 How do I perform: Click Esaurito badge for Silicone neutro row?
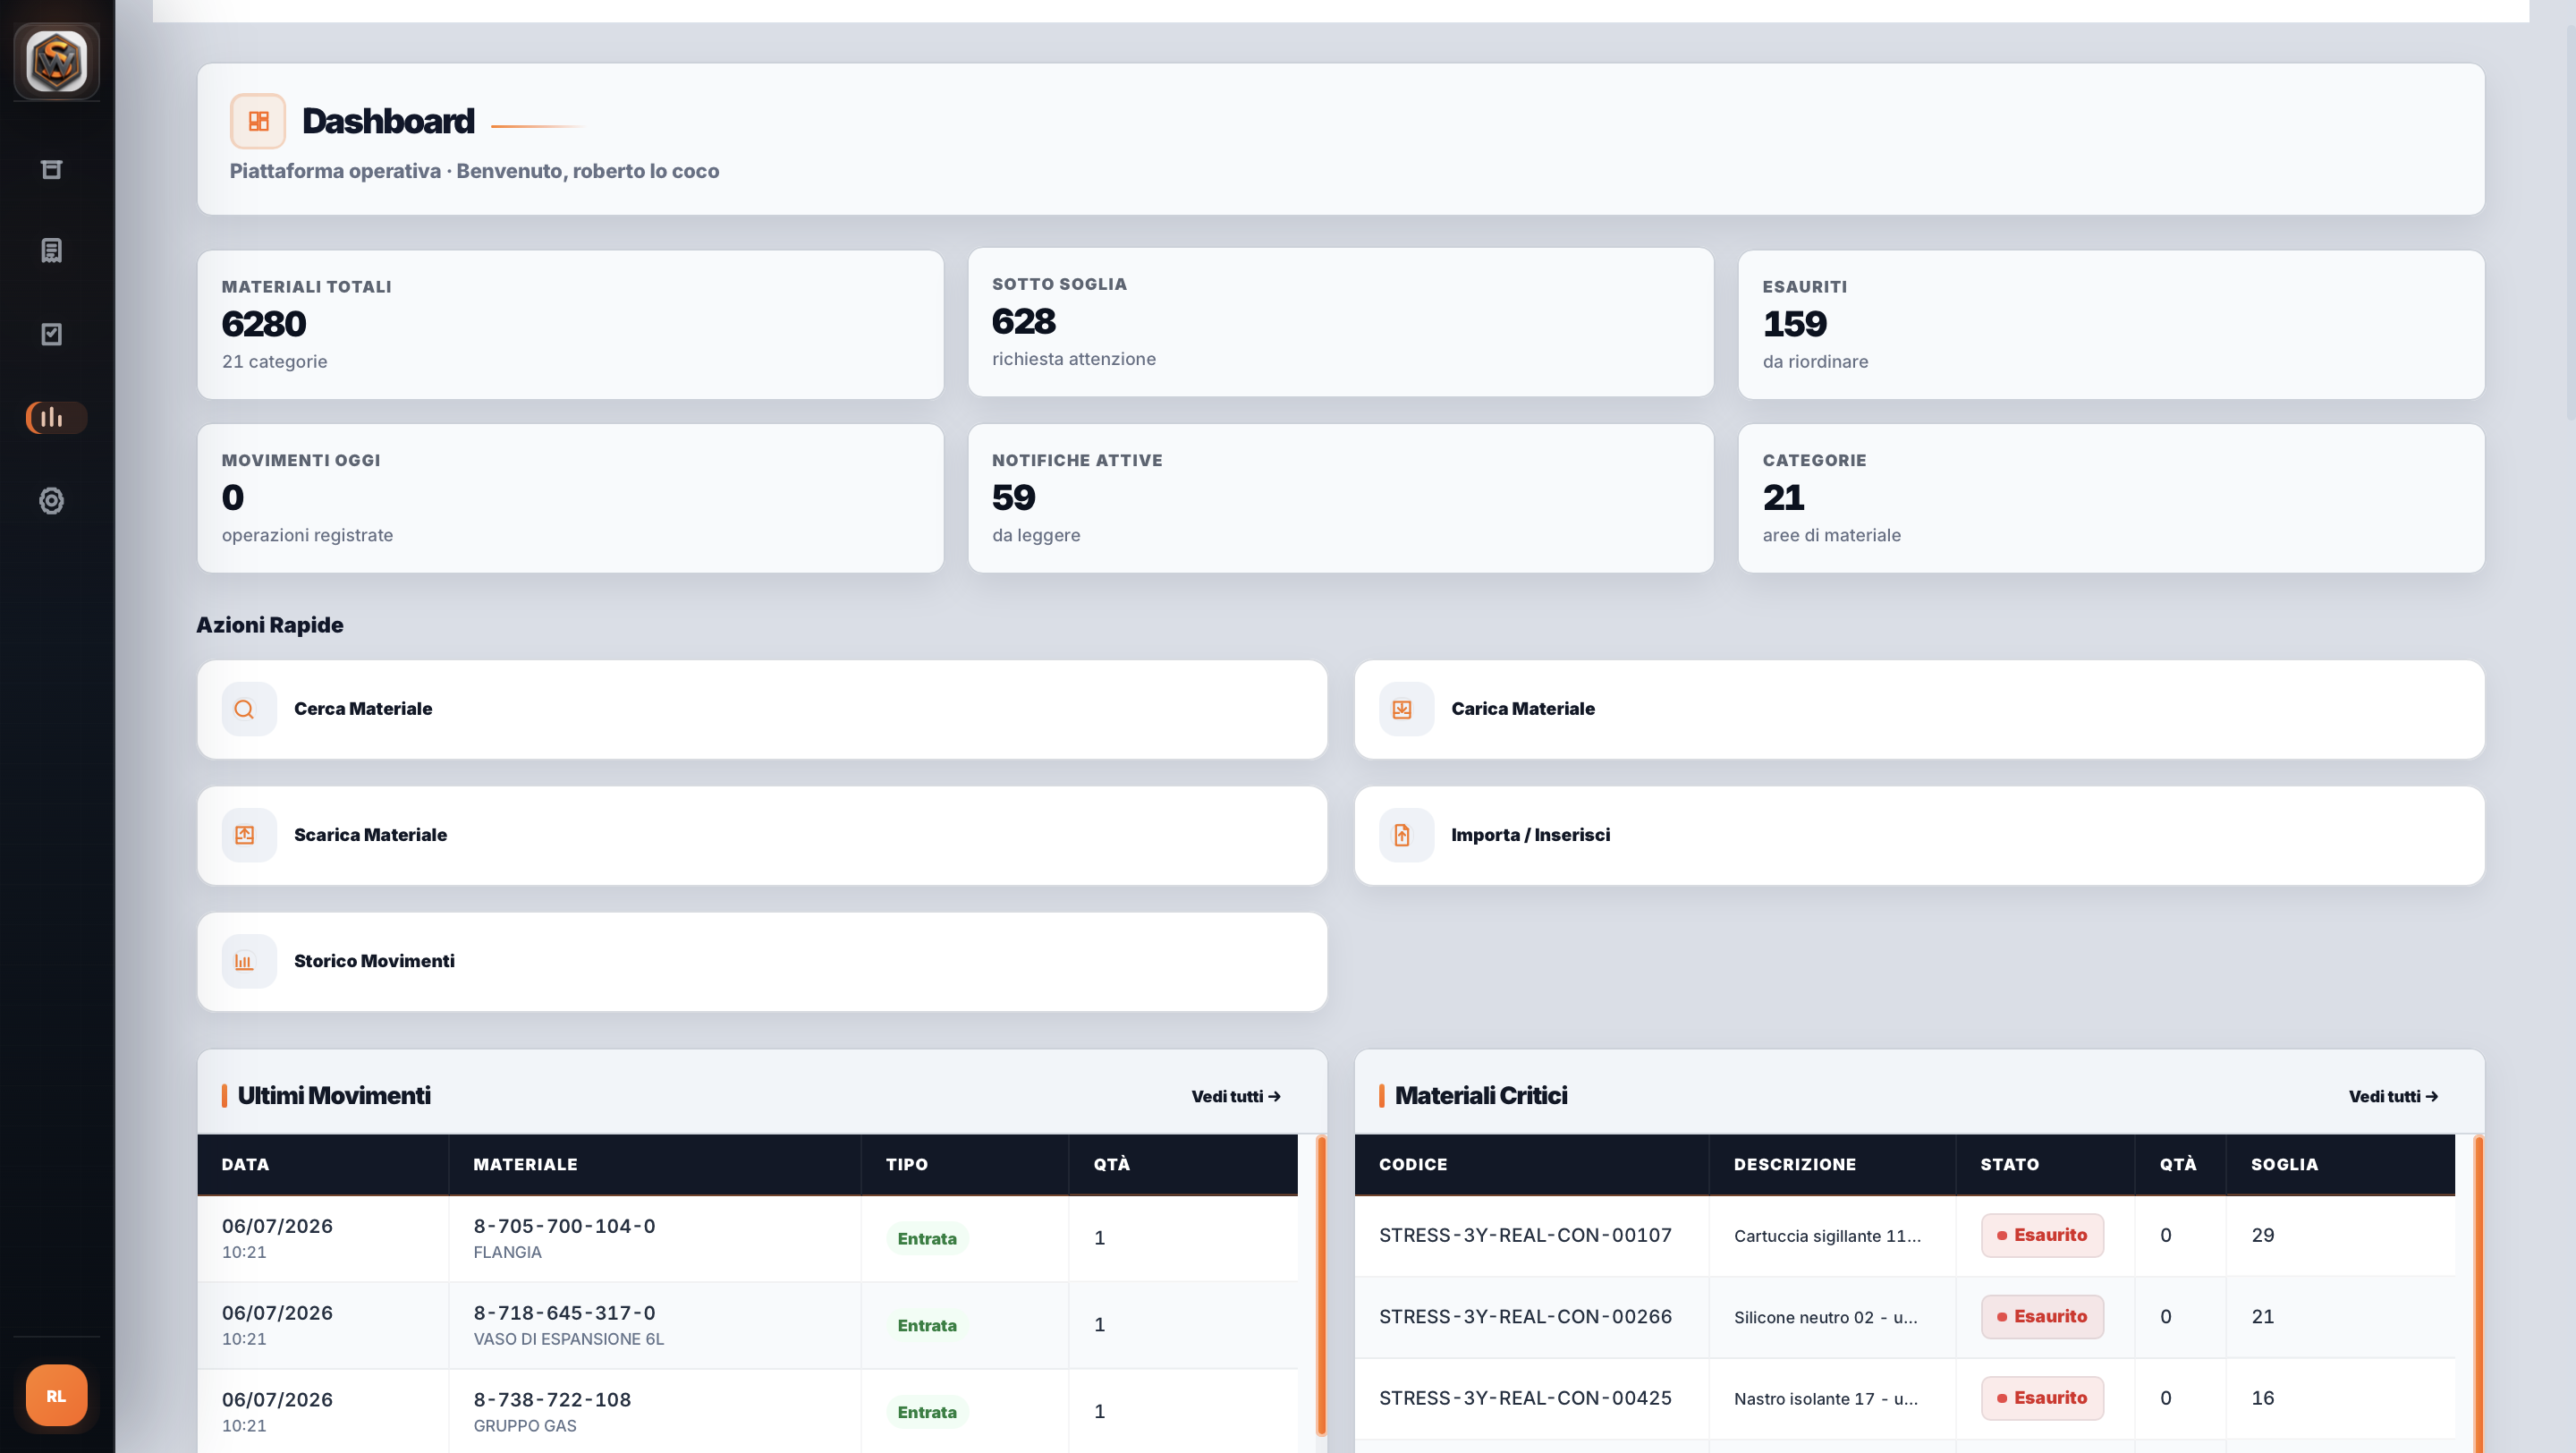click(x=2042, y=1316)
